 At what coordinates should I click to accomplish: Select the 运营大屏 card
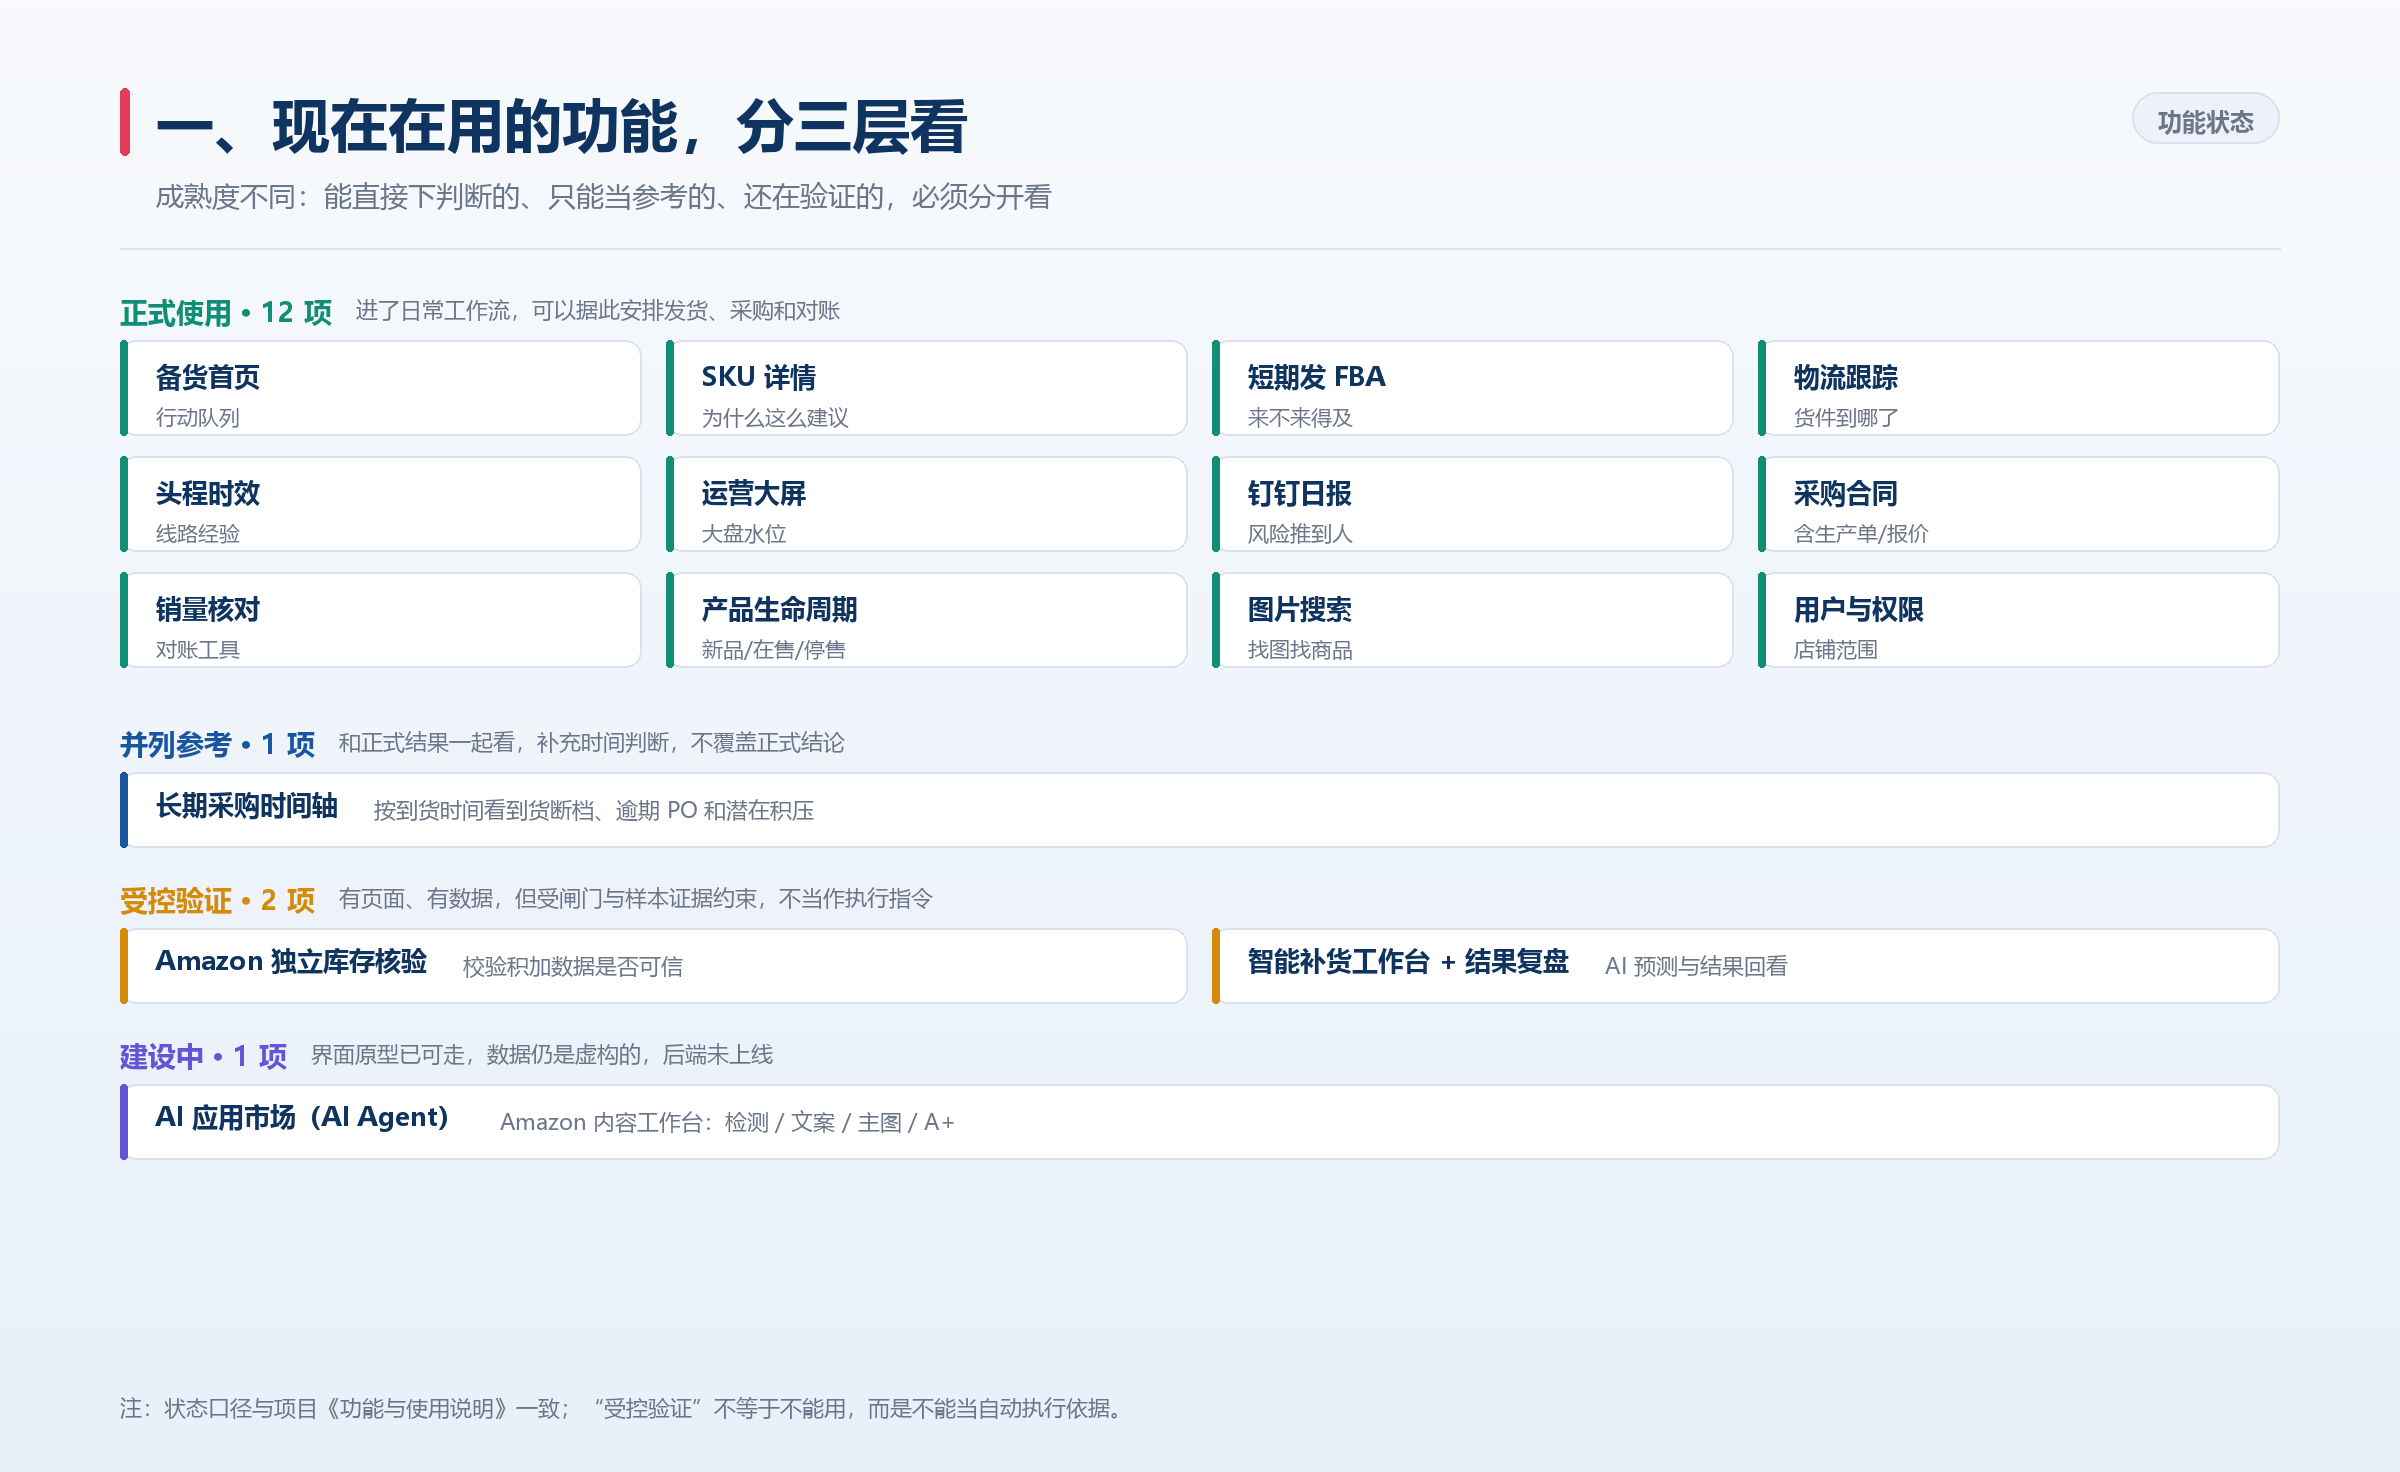(926, 504)
